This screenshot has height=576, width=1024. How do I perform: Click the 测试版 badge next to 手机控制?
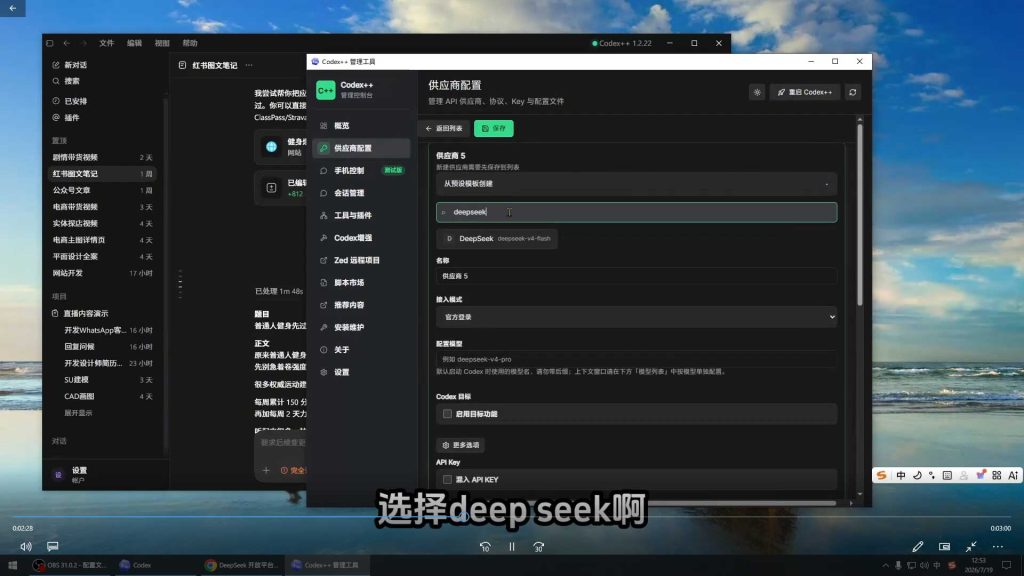393,170
